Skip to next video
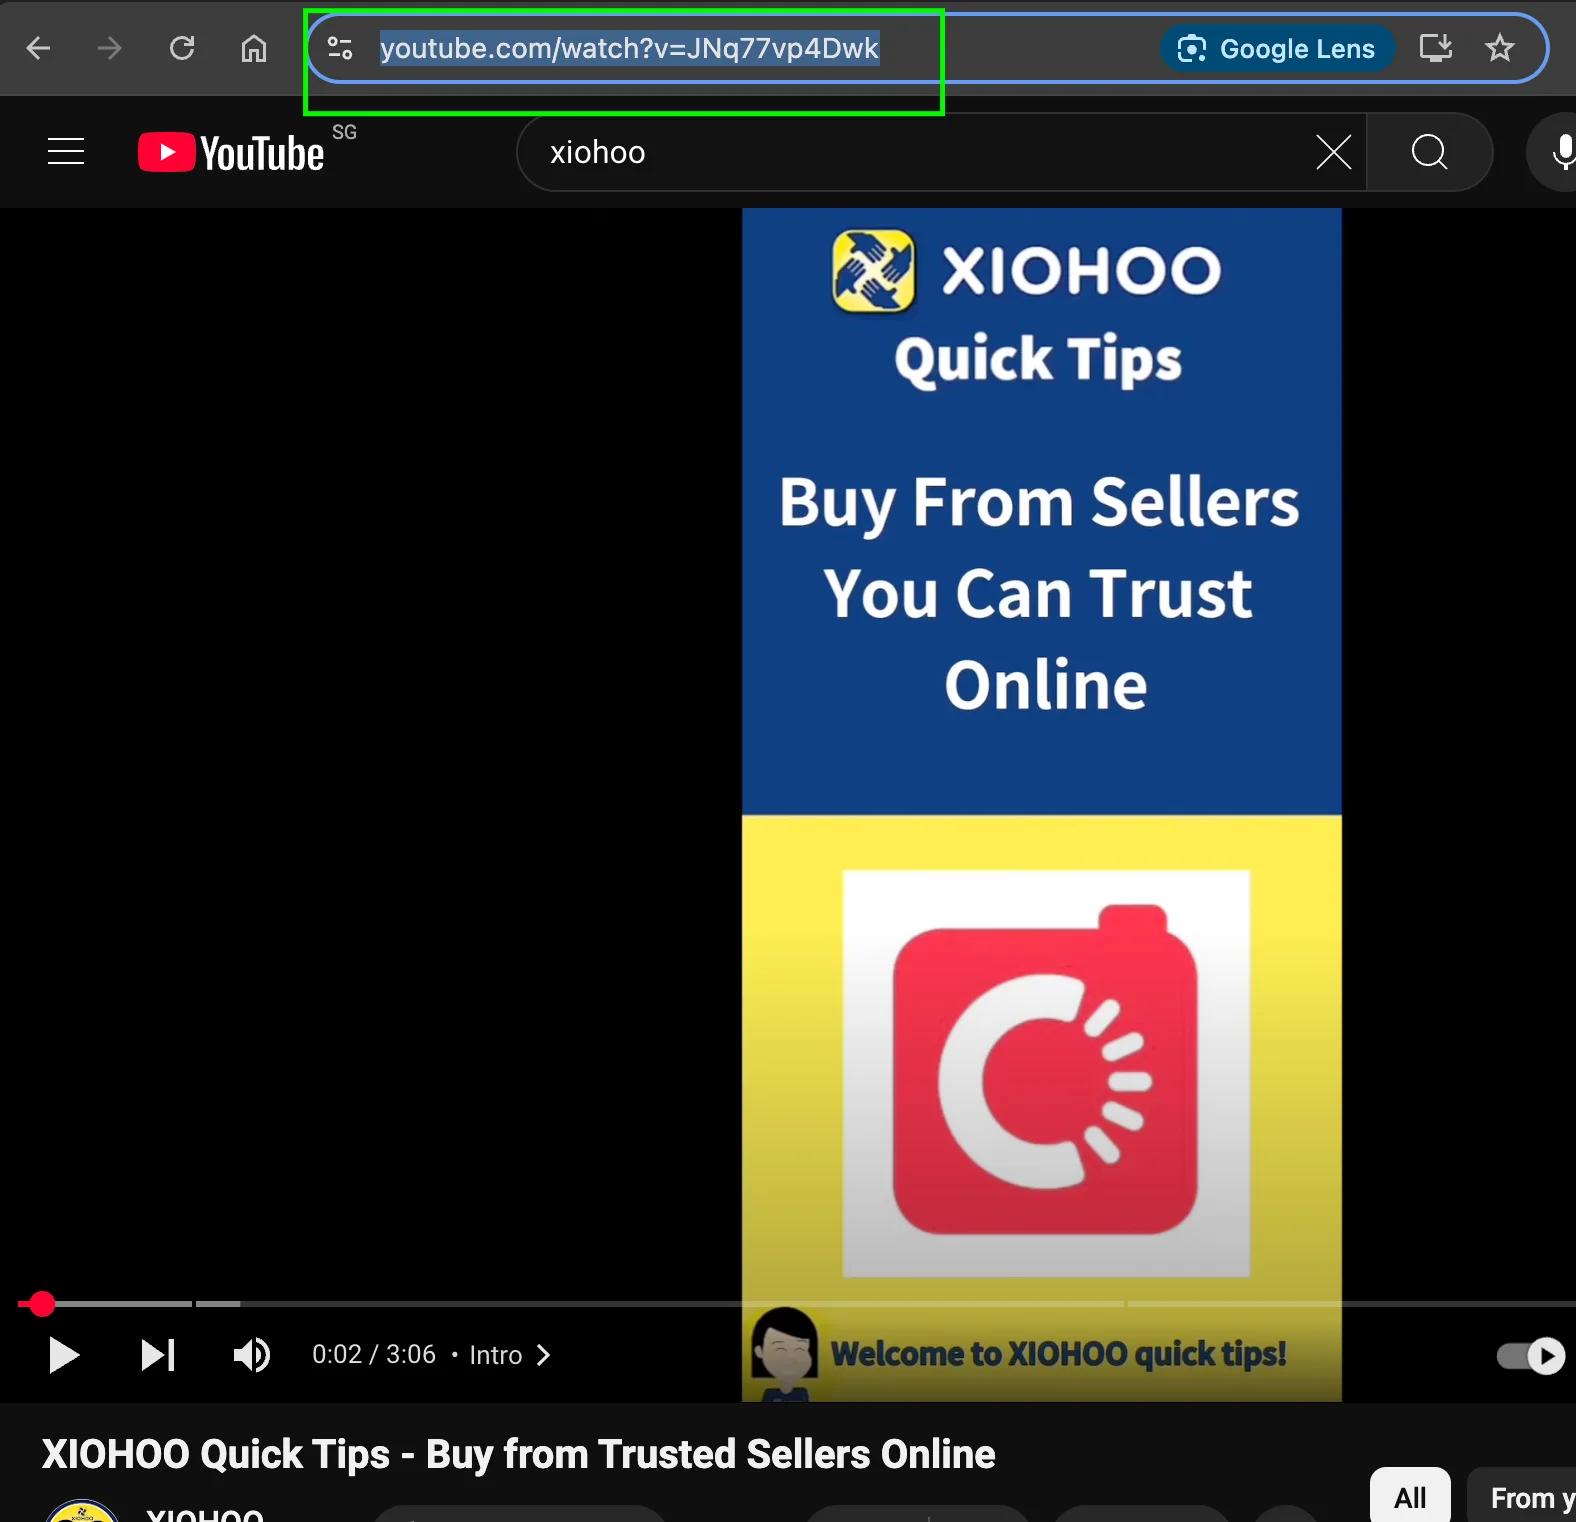 tap(157, 1355)
